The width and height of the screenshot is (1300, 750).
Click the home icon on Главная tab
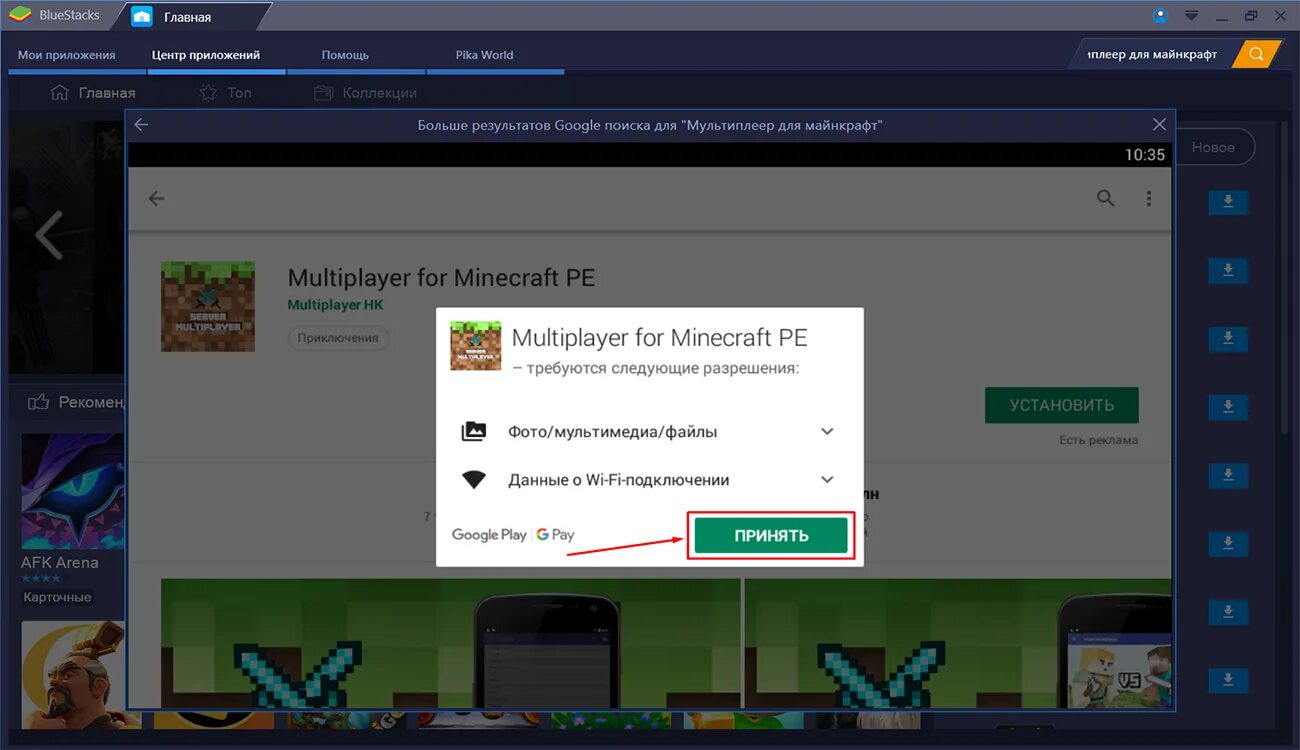[142, 17]
